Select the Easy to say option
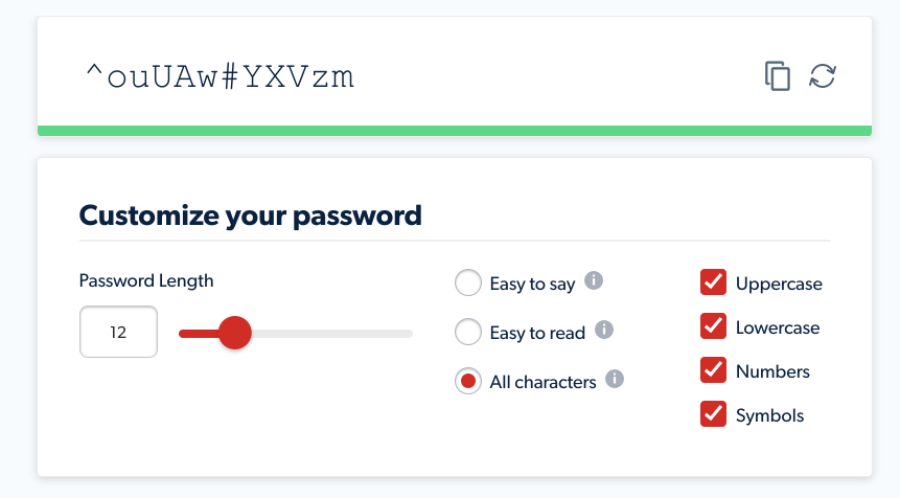 click(x=468, y=283)
